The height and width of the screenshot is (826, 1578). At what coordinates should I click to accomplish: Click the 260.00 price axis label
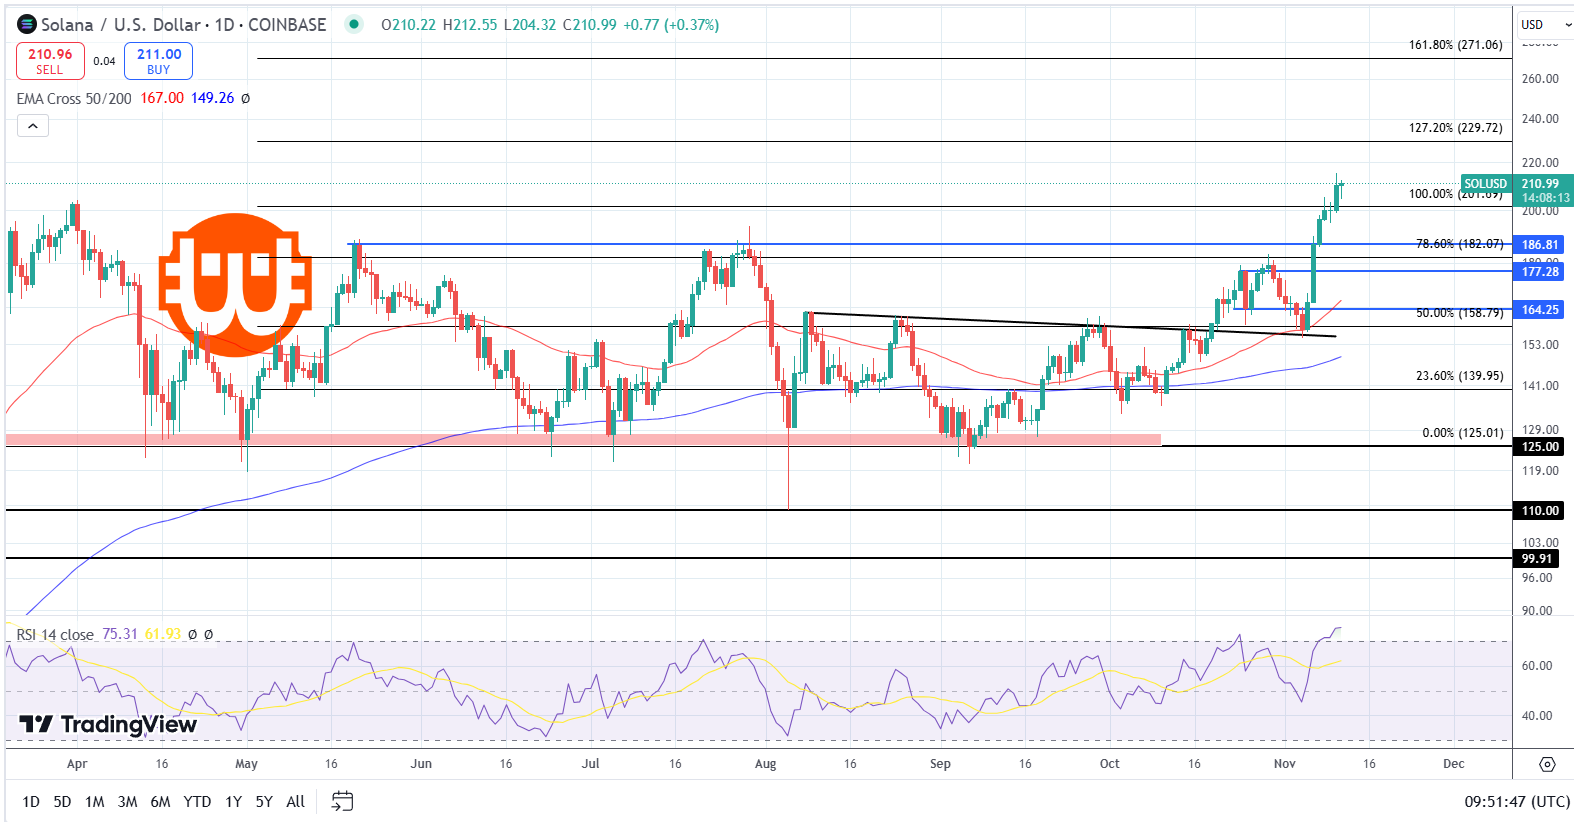click(x=1540, y=78)
